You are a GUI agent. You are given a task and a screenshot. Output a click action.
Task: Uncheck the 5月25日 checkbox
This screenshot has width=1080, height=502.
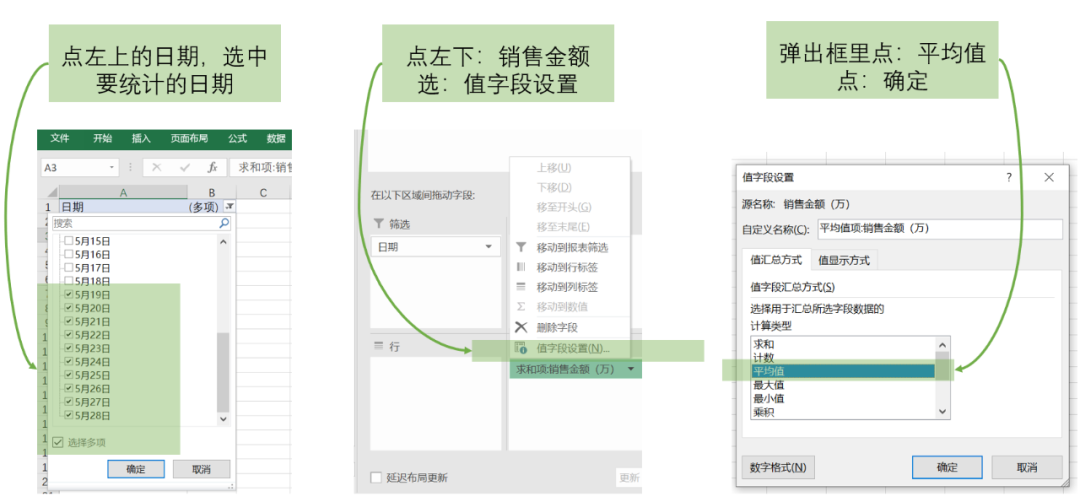(x=68, y=375)
